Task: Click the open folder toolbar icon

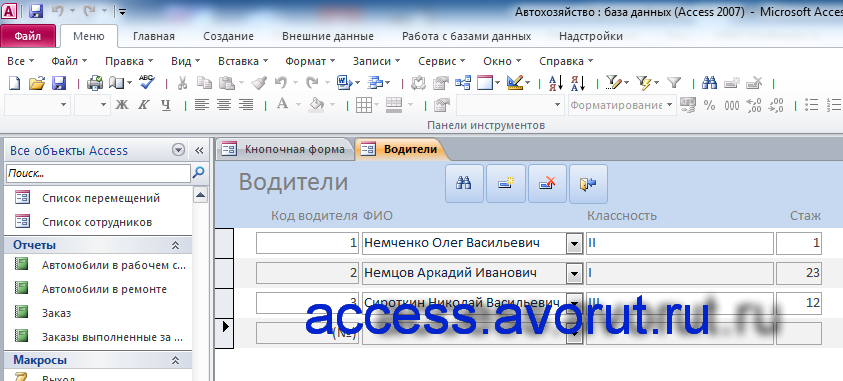Action: 37,83
